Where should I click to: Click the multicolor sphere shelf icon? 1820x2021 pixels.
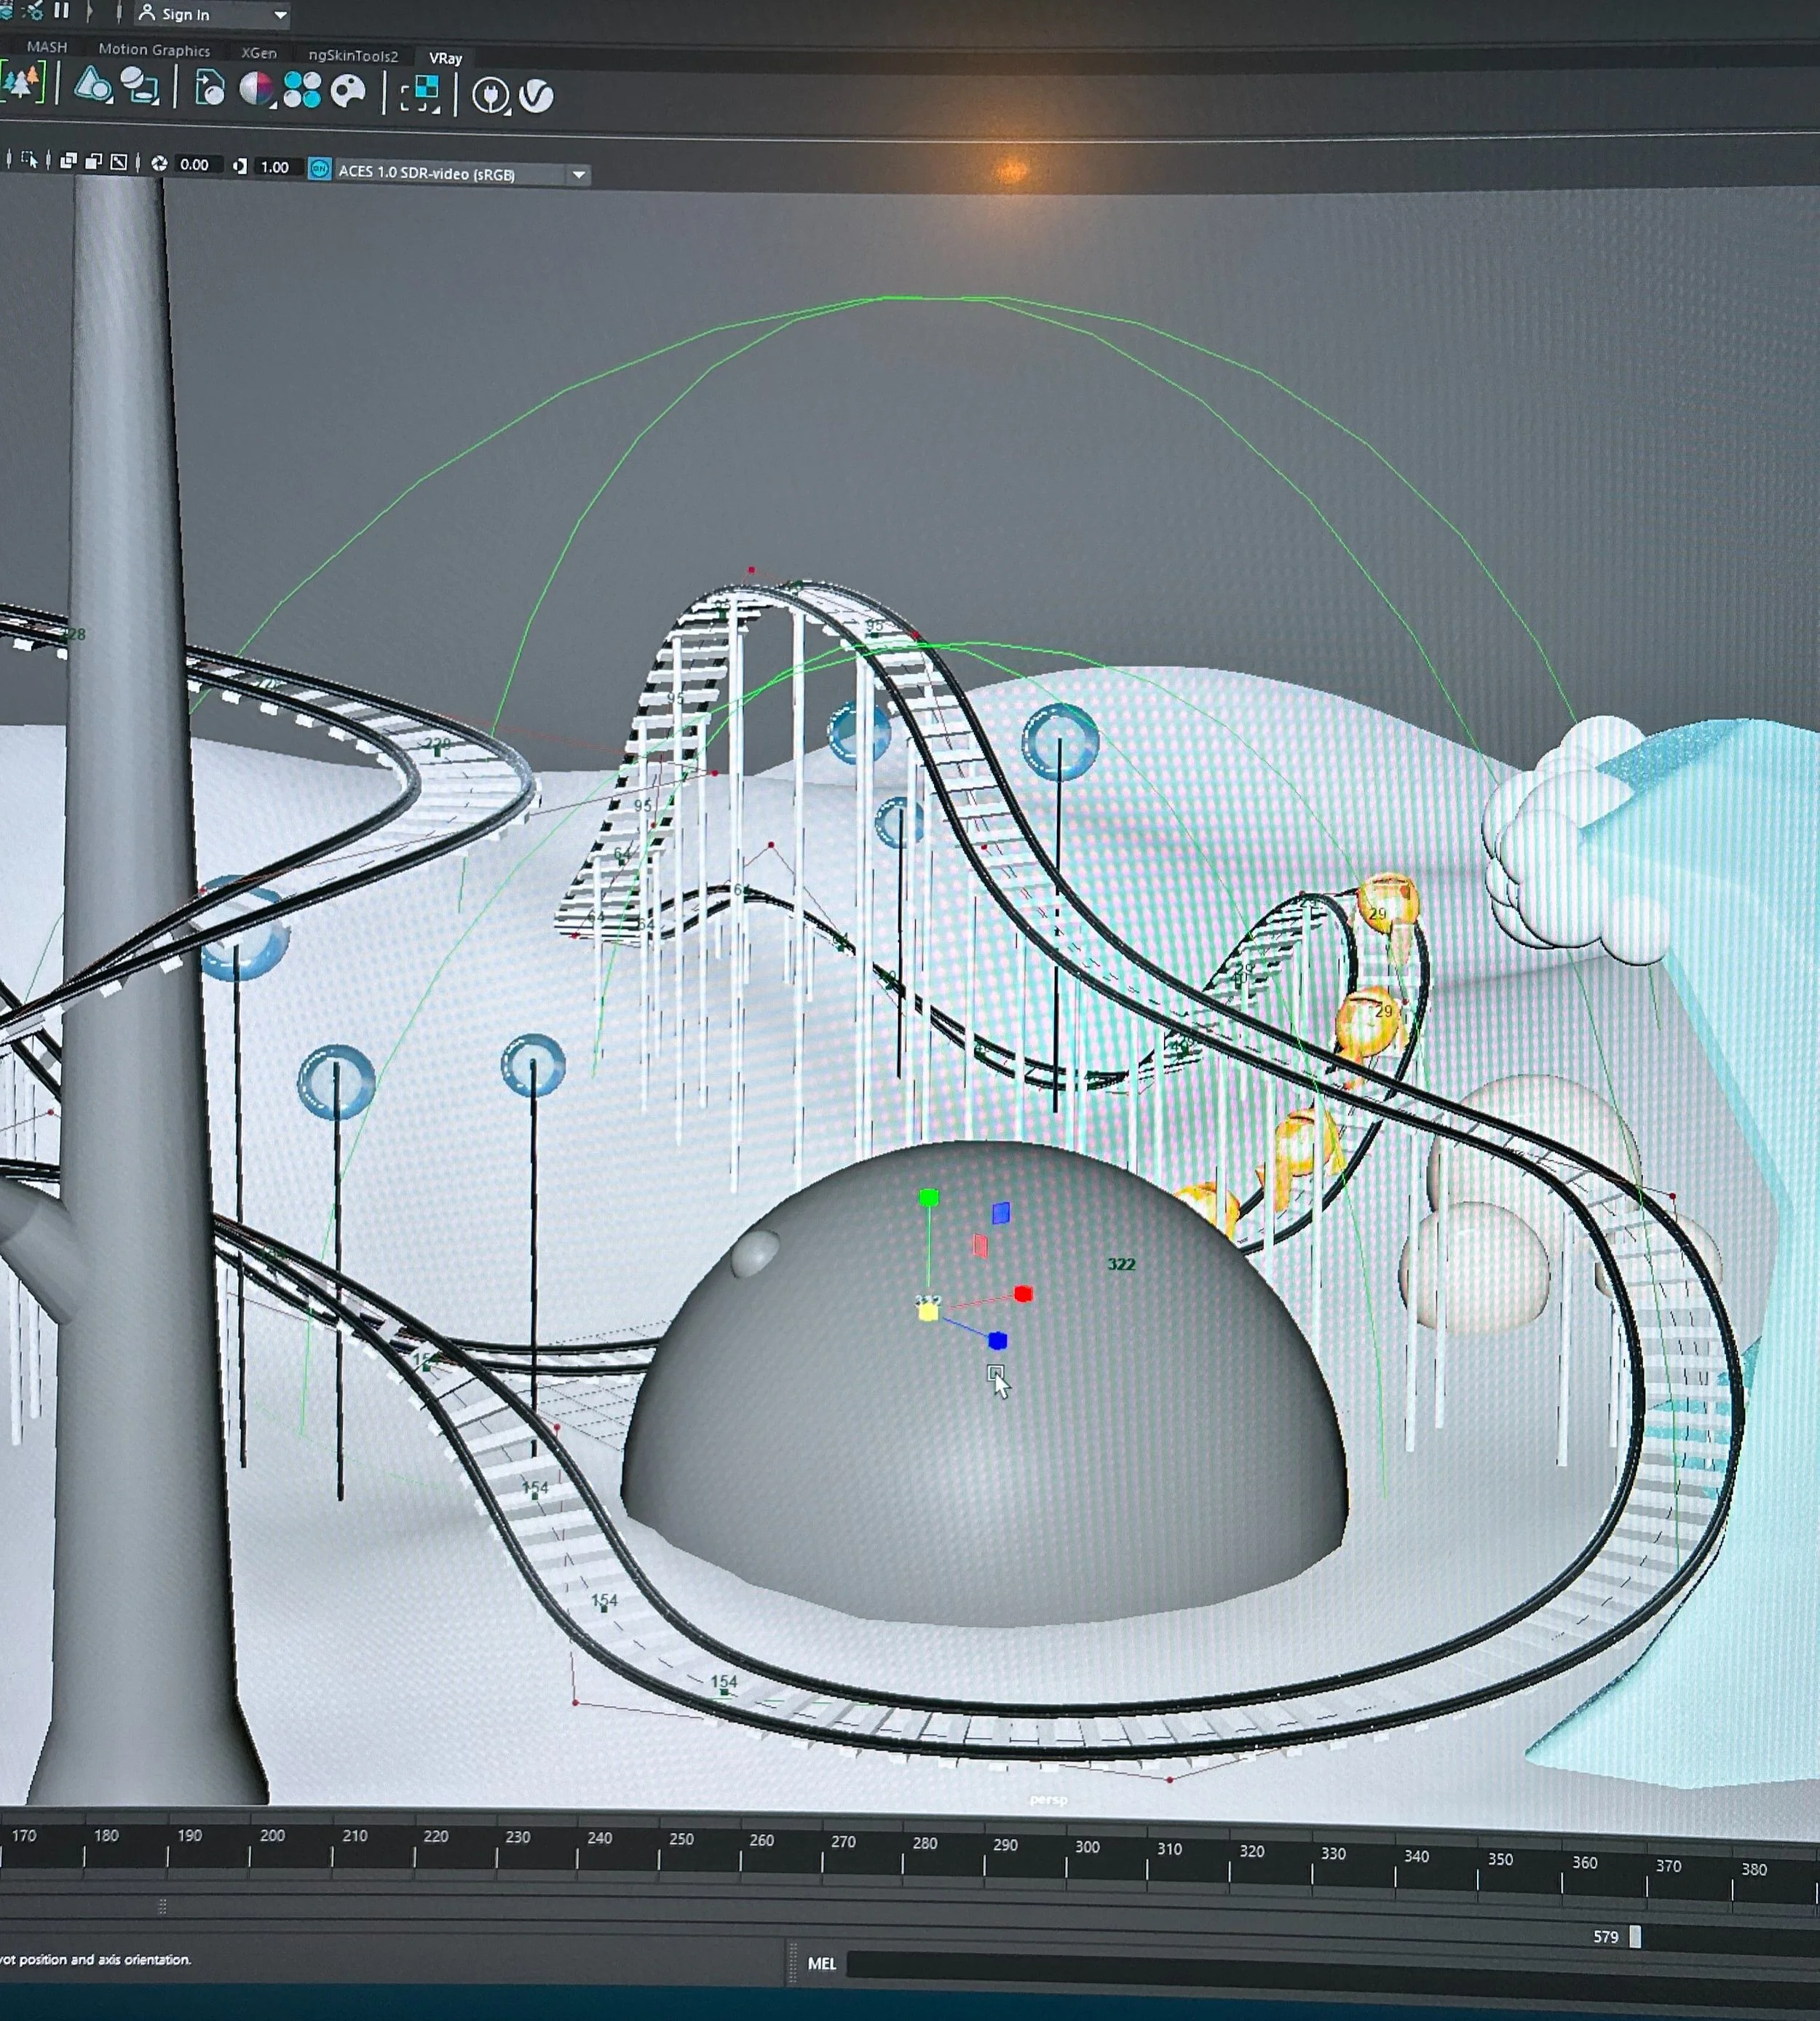(257, 89)
